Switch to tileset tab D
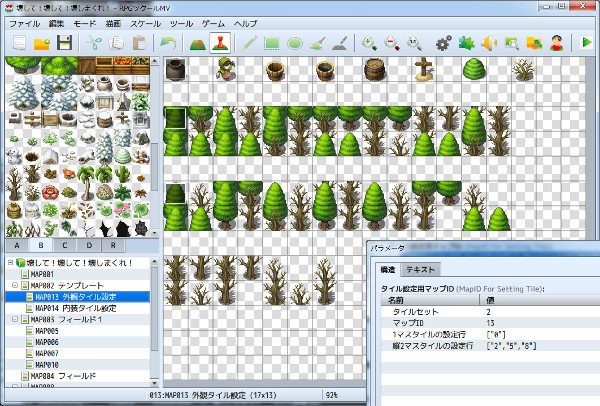The width and height of the screenshot is (600, 406). (89, 245)
